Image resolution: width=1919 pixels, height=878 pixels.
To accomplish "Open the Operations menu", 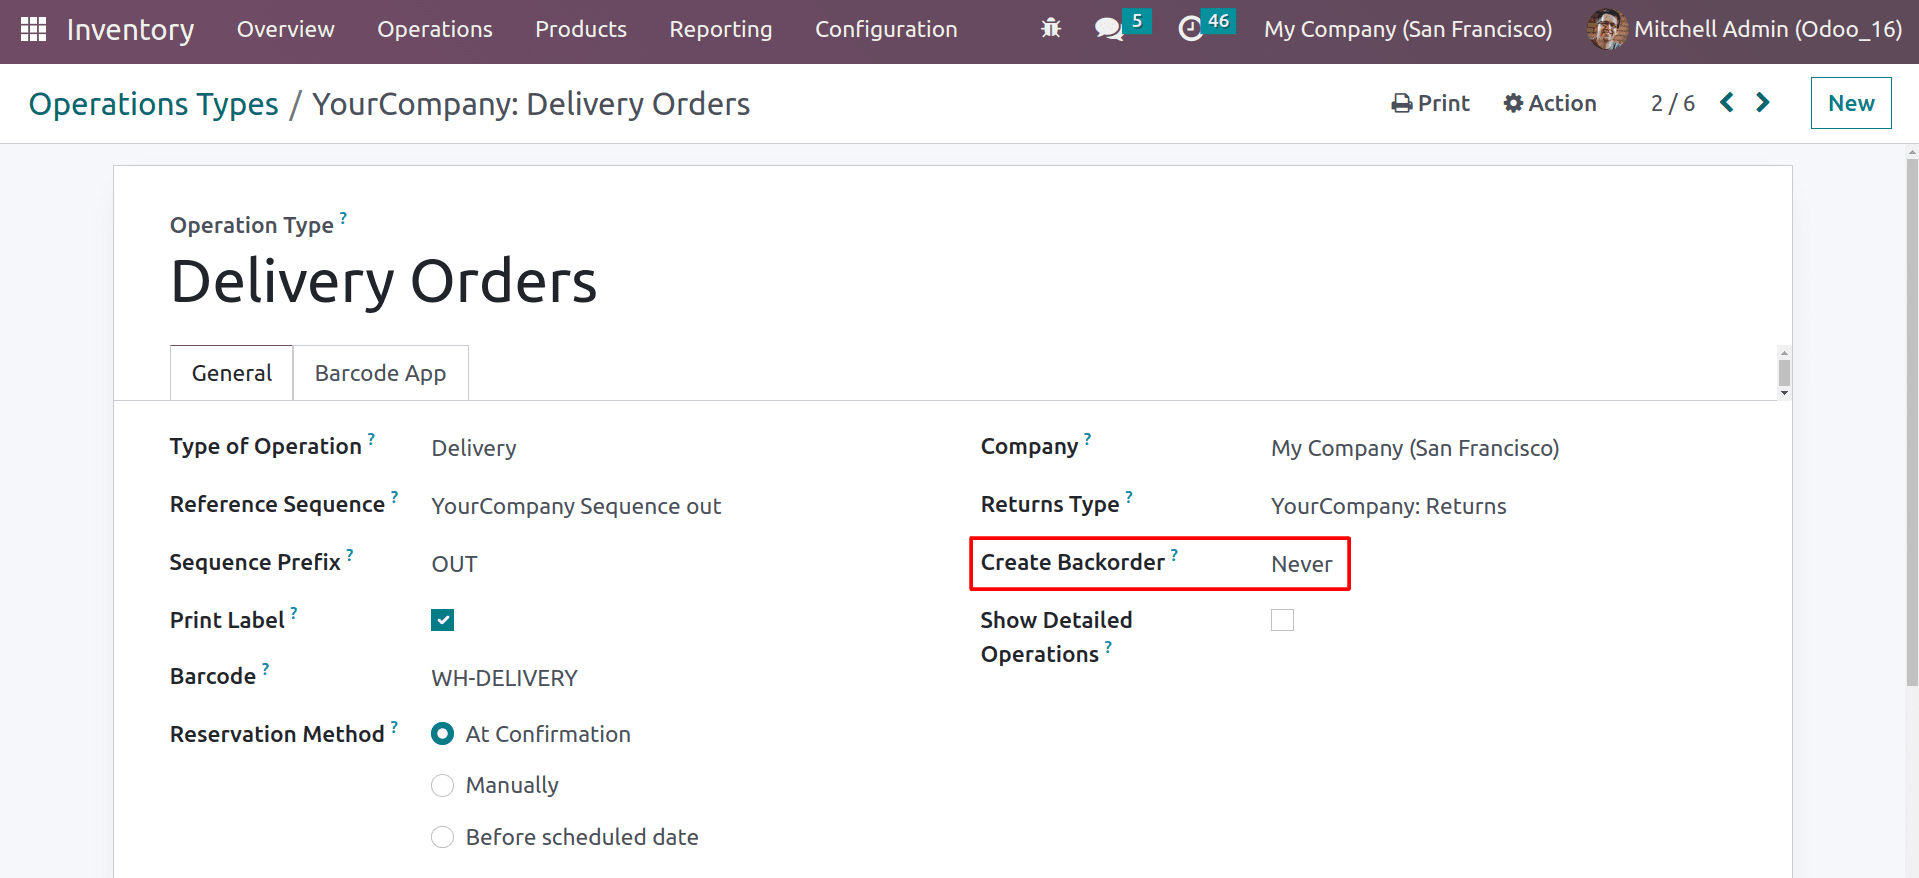I will 435,29.
